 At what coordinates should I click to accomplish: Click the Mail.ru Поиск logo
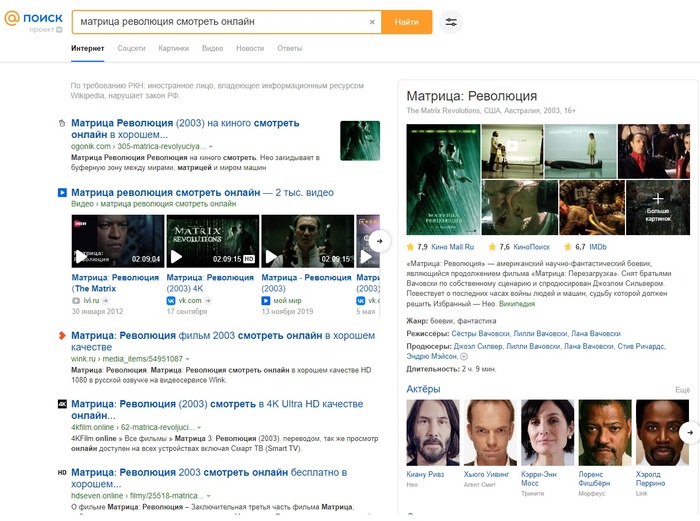click(x=33, y=18)
